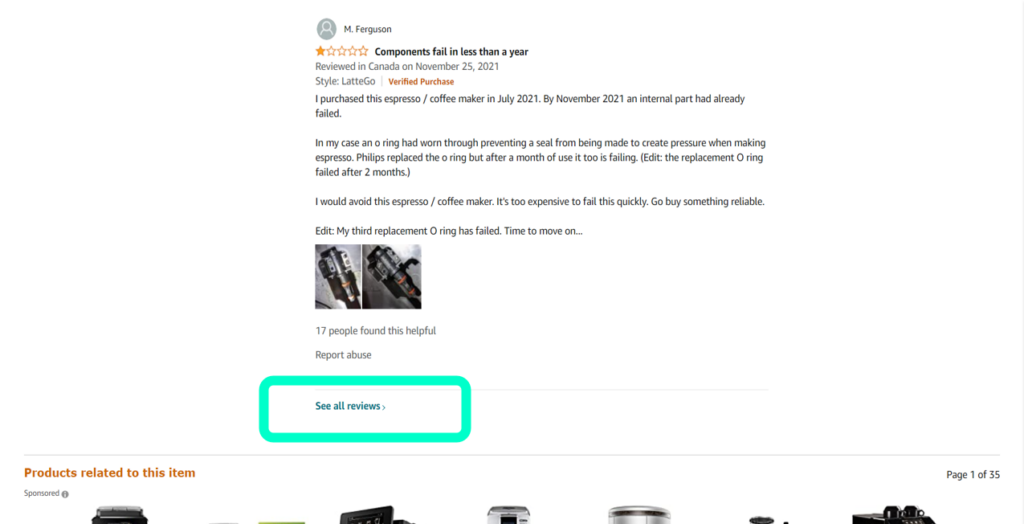Open the second review photo thumbnail
The image size is (1024, 524).
point(392,276)
